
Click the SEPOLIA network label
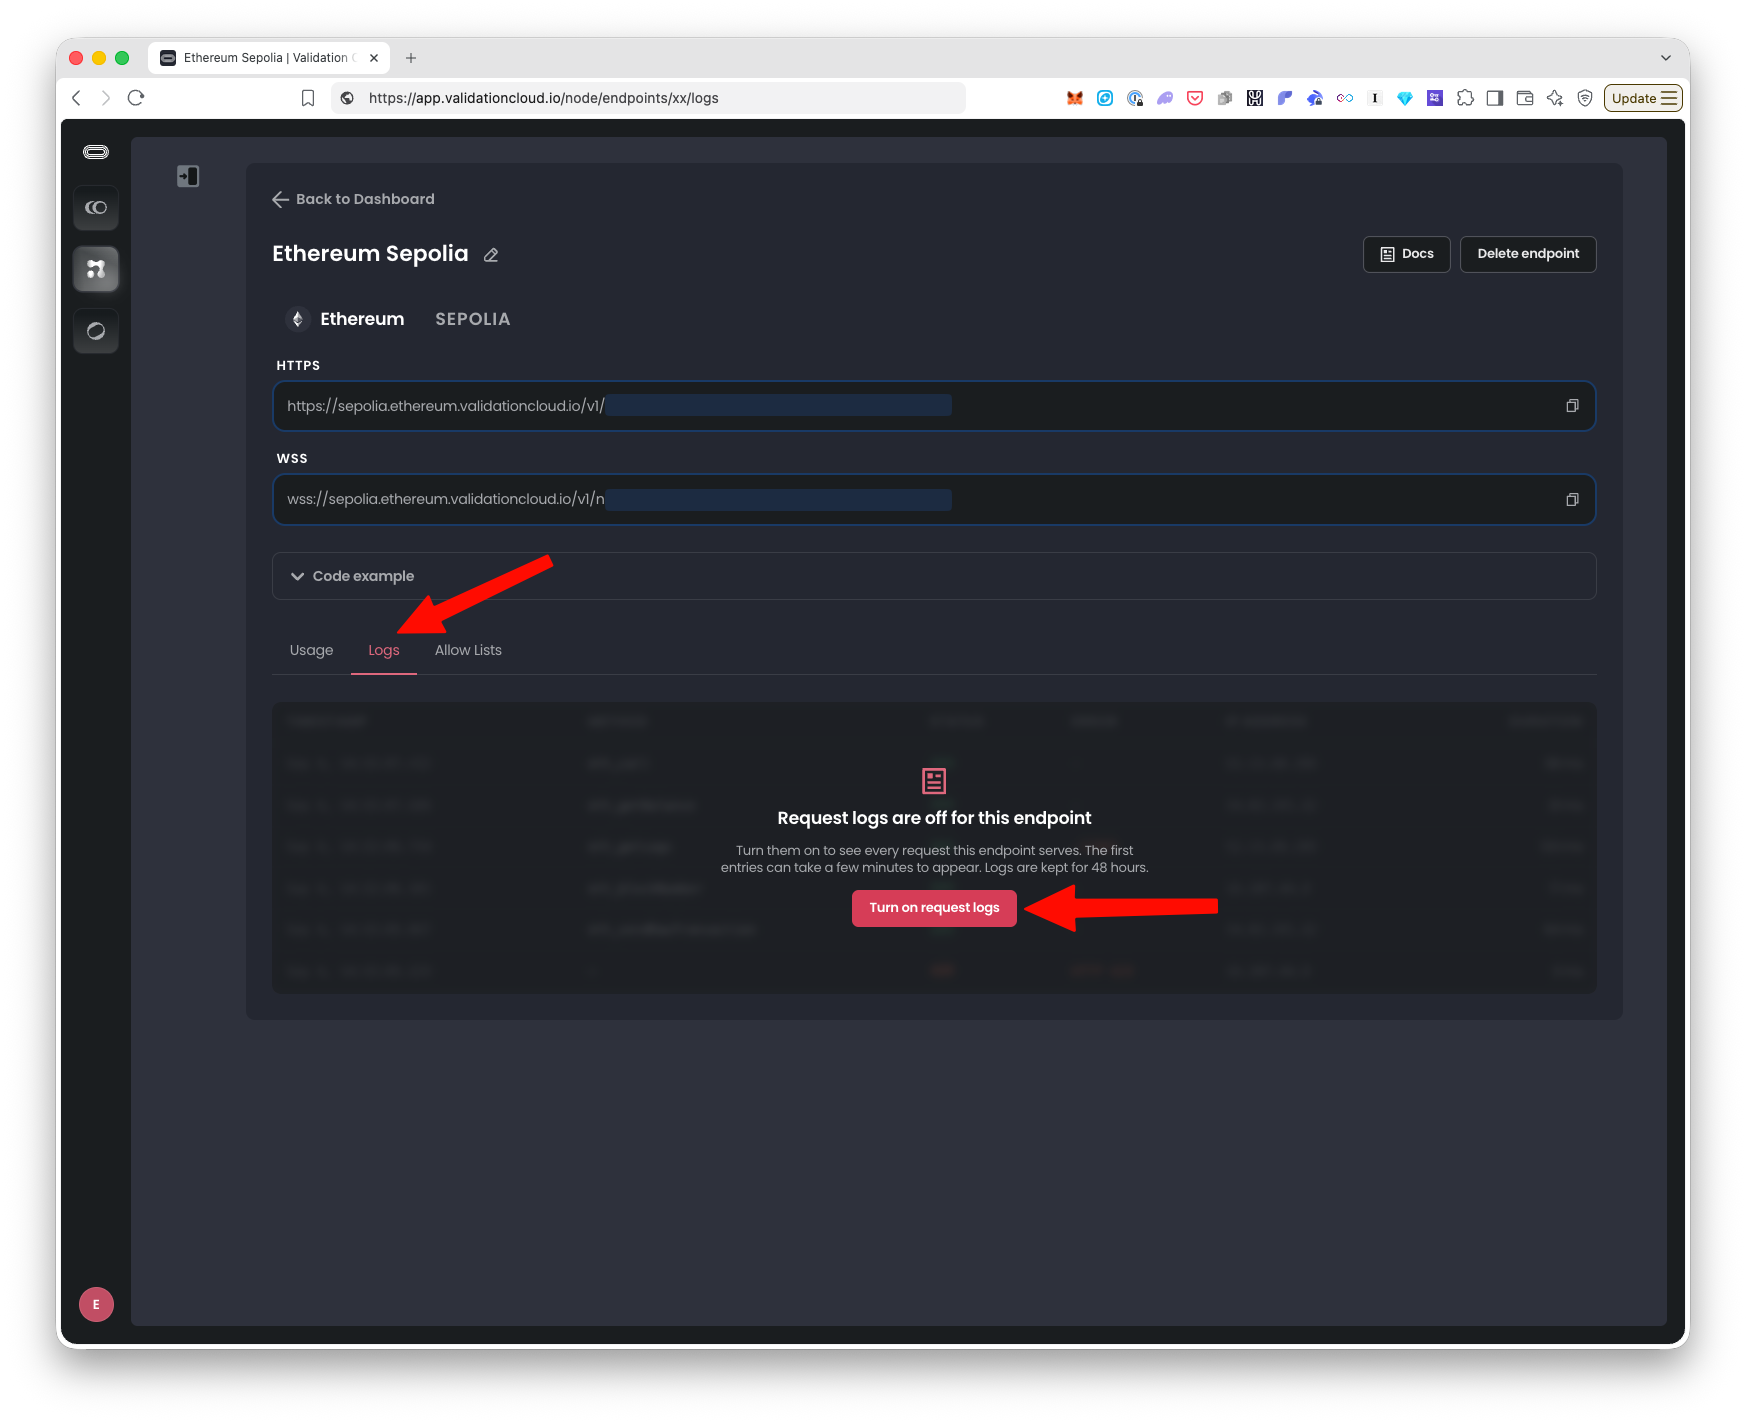[x=472, y=319]
